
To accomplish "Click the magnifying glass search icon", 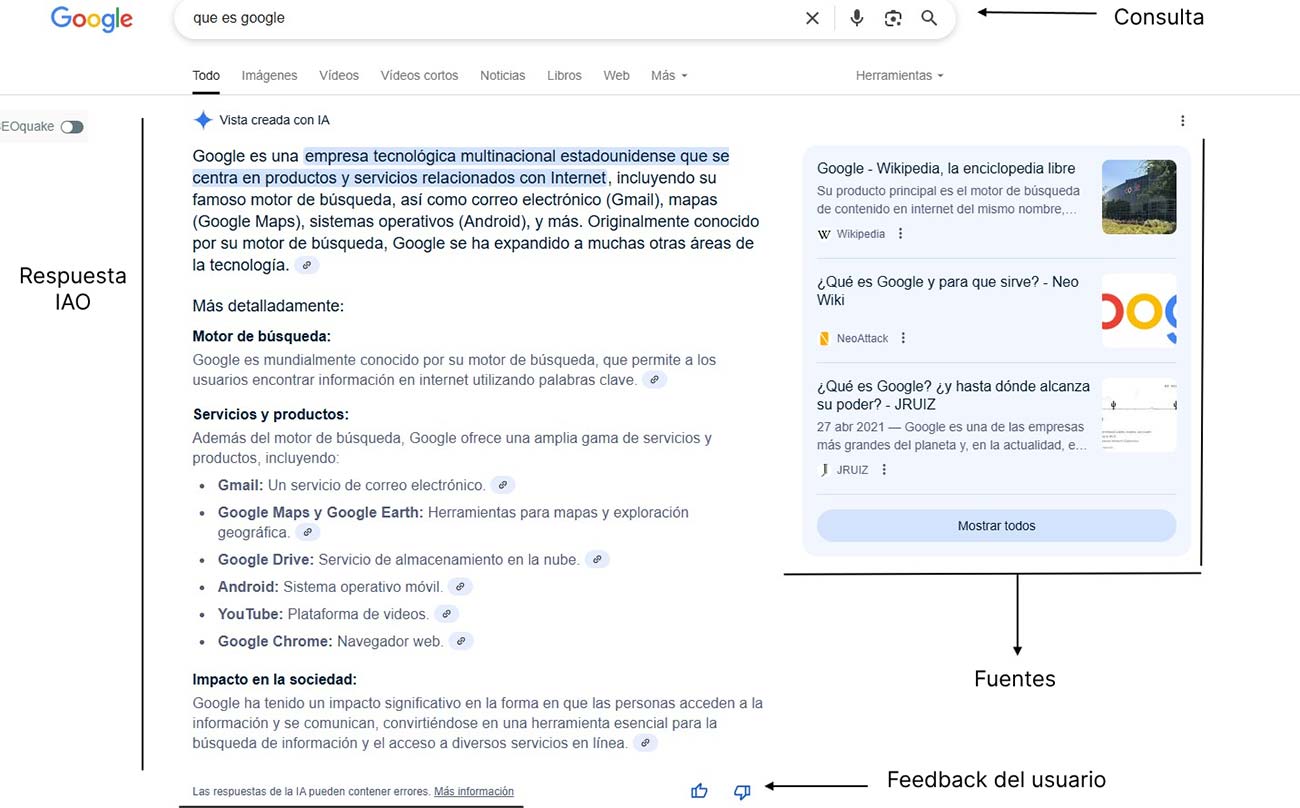I will click(929, 18).
